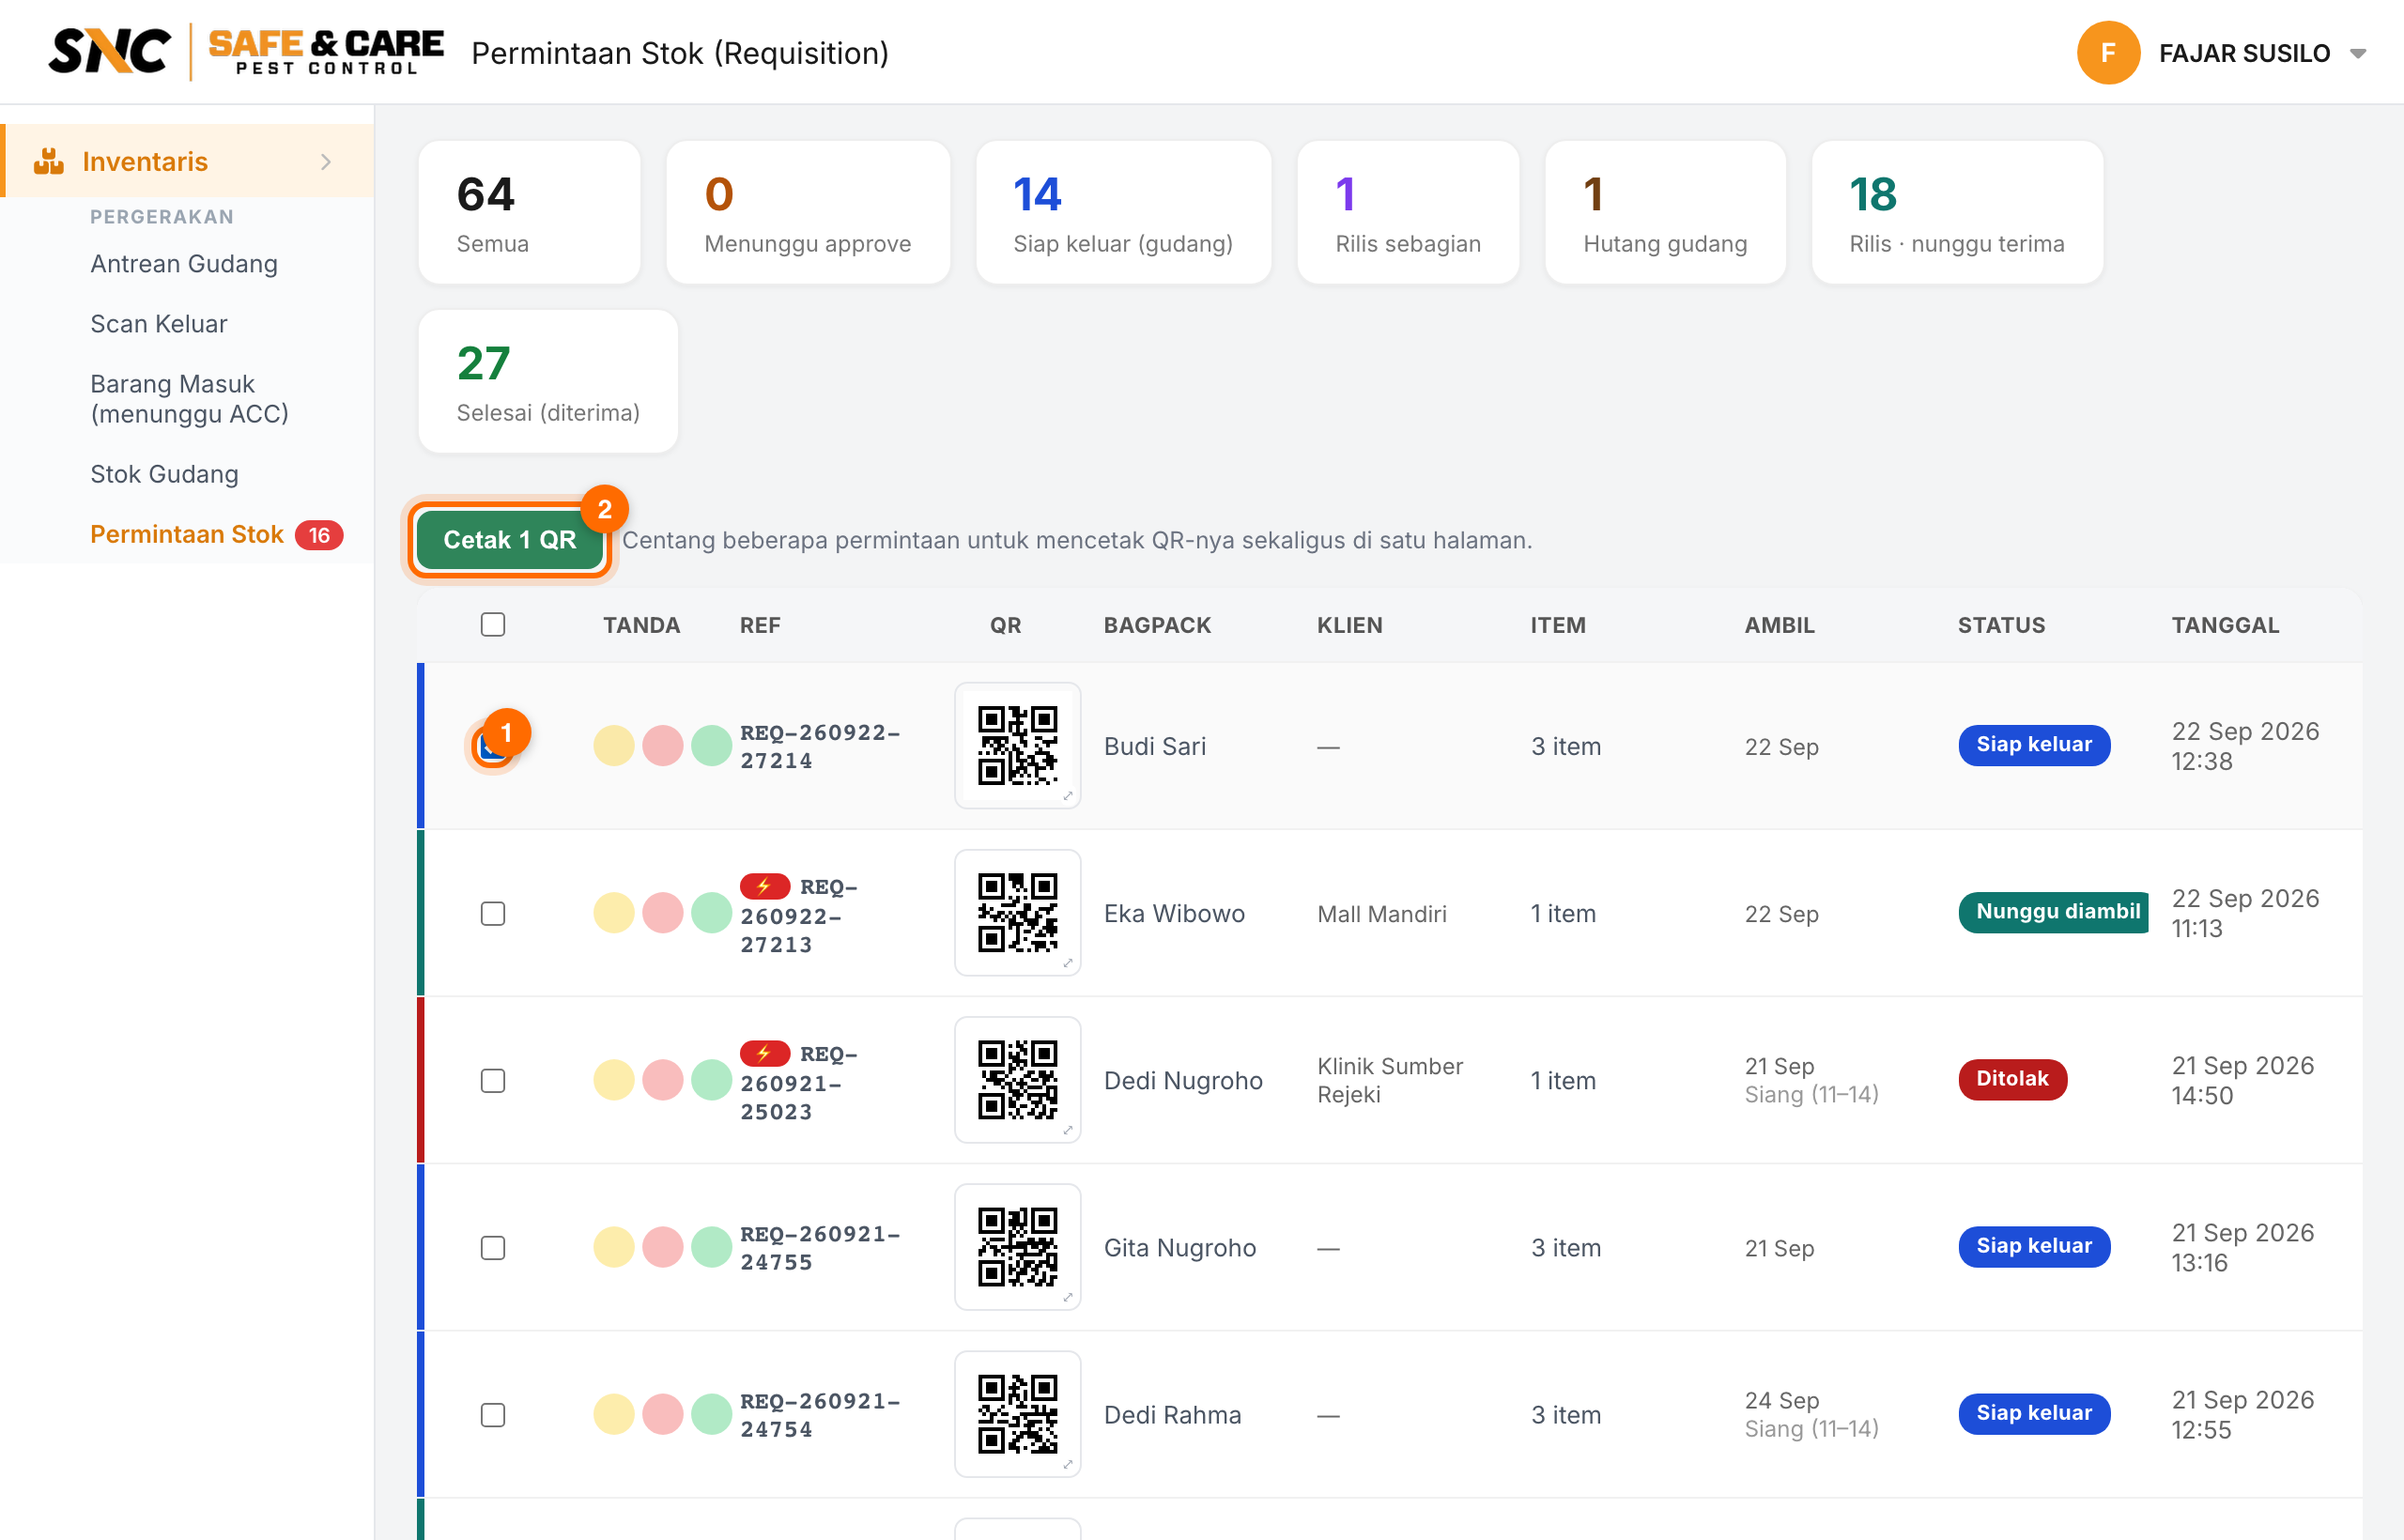Image resolution: width=2404 pixels, height=1540 pixels.
Task: Navigate to Stok Gudang
Action: (x=165, y=474)
